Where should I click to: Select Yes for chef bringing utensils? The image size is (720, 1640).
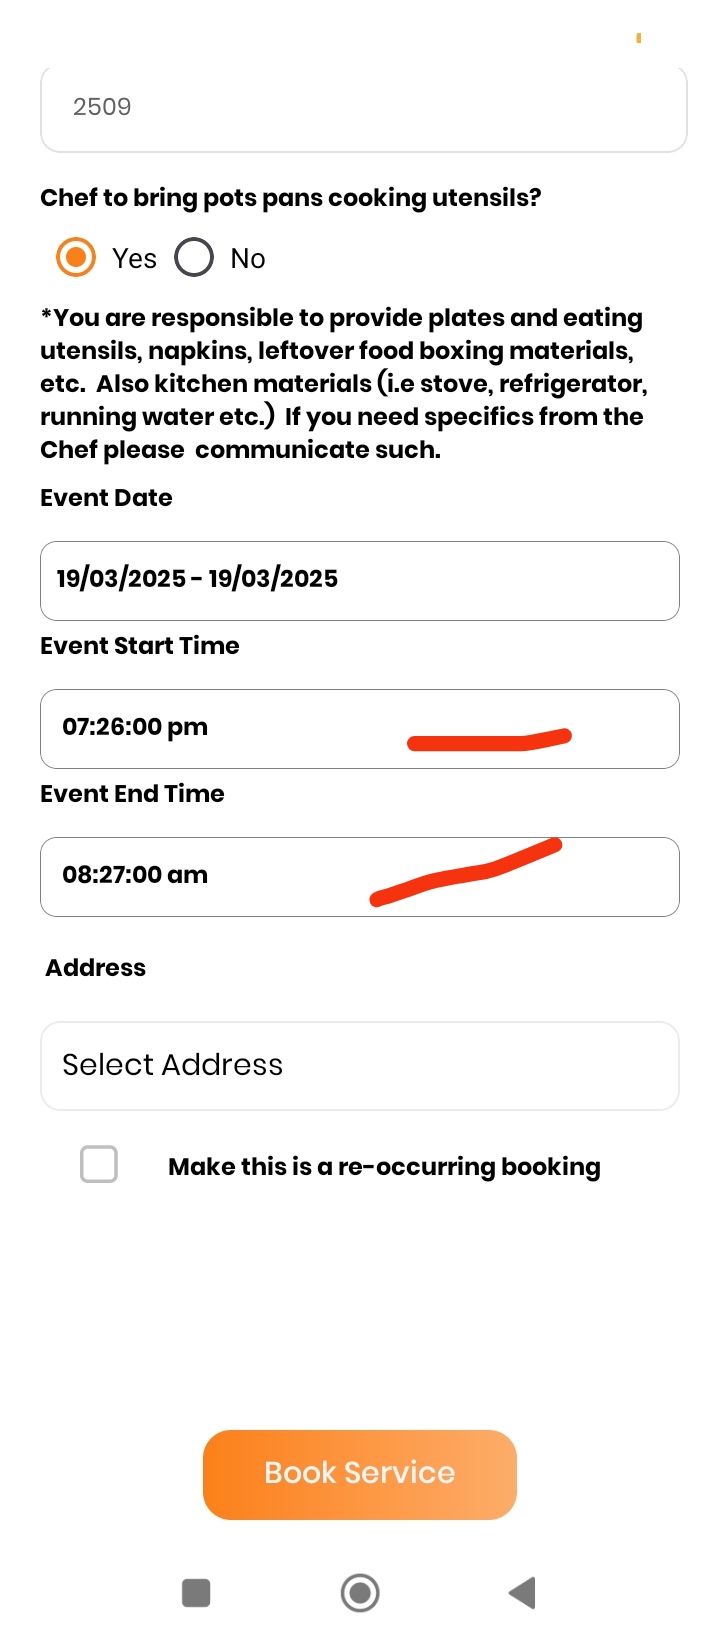[x=76, y=257]
